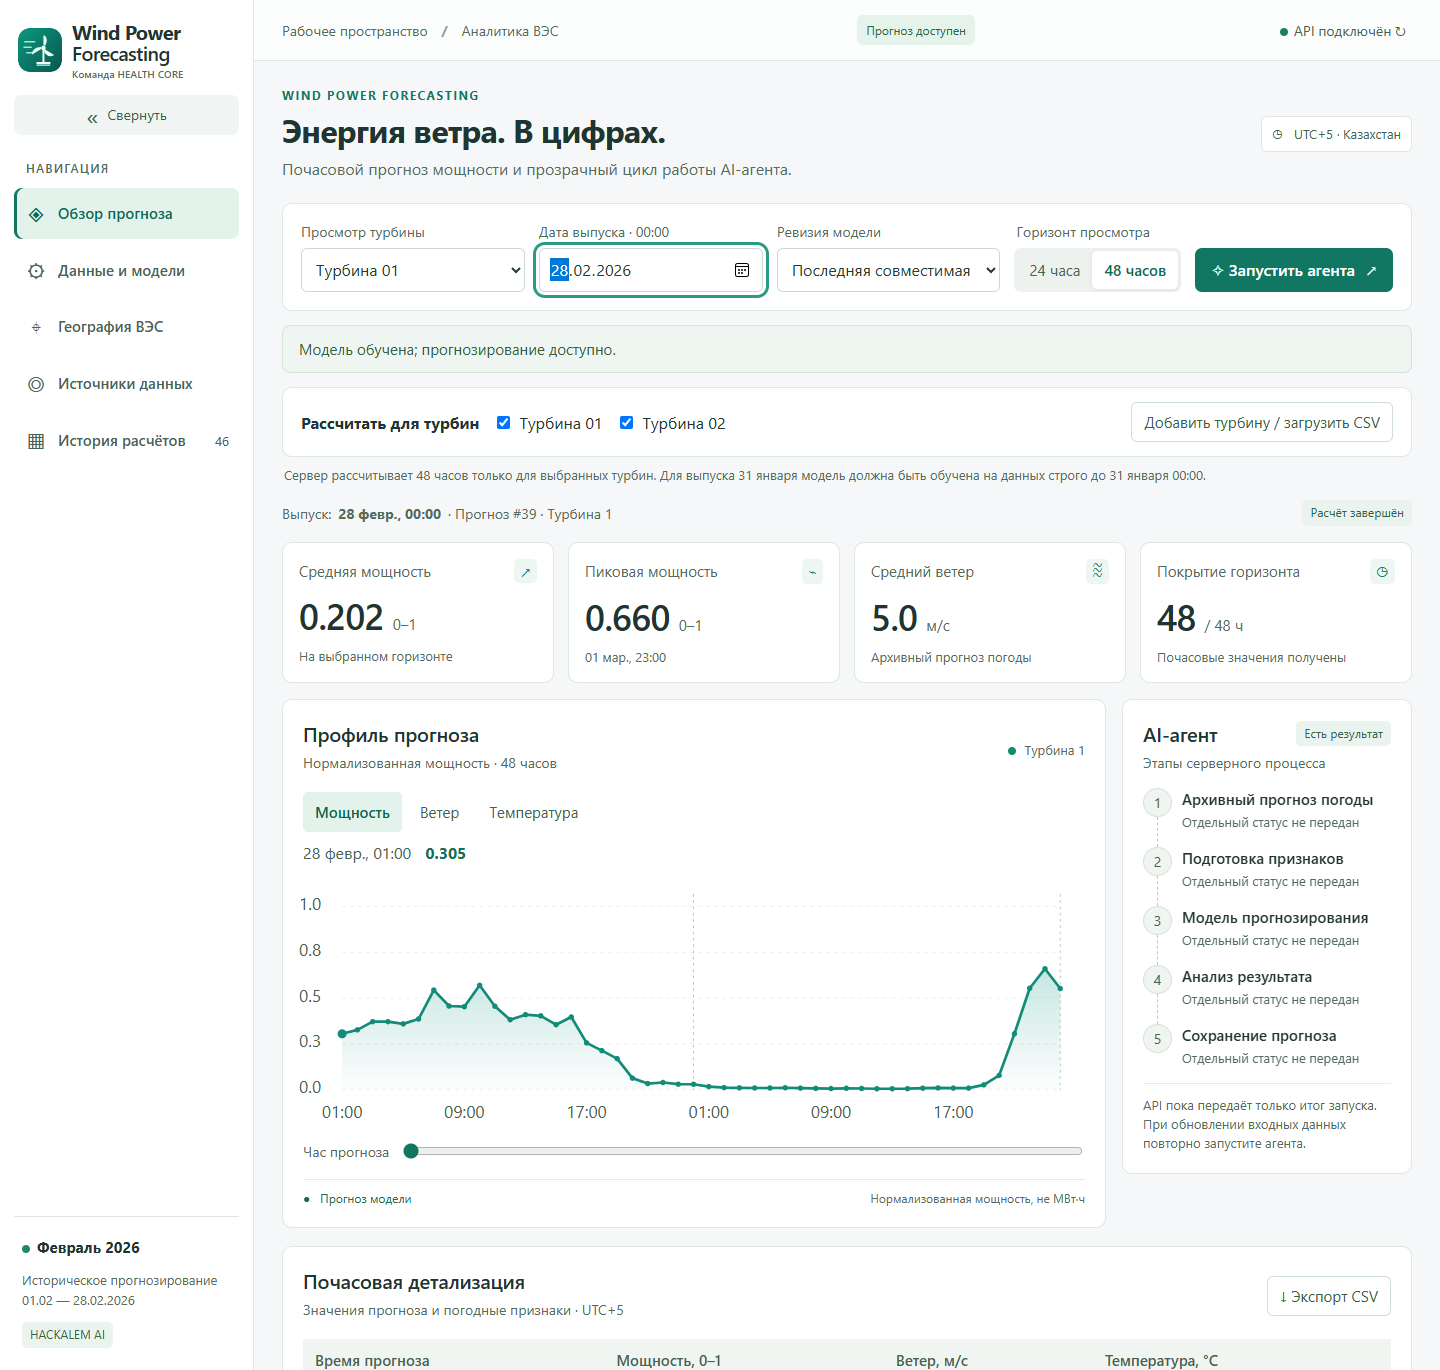Click the API refresh icon
This screenshot has width=1440, height=1370.
1400,31
